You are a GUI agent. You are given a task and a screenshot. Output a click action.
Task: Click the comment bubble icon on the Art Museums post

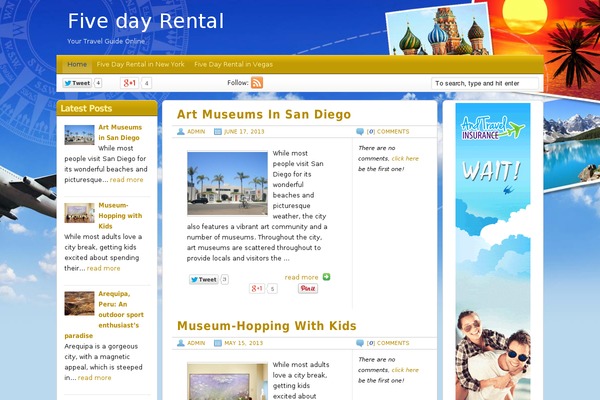(360, 131)
